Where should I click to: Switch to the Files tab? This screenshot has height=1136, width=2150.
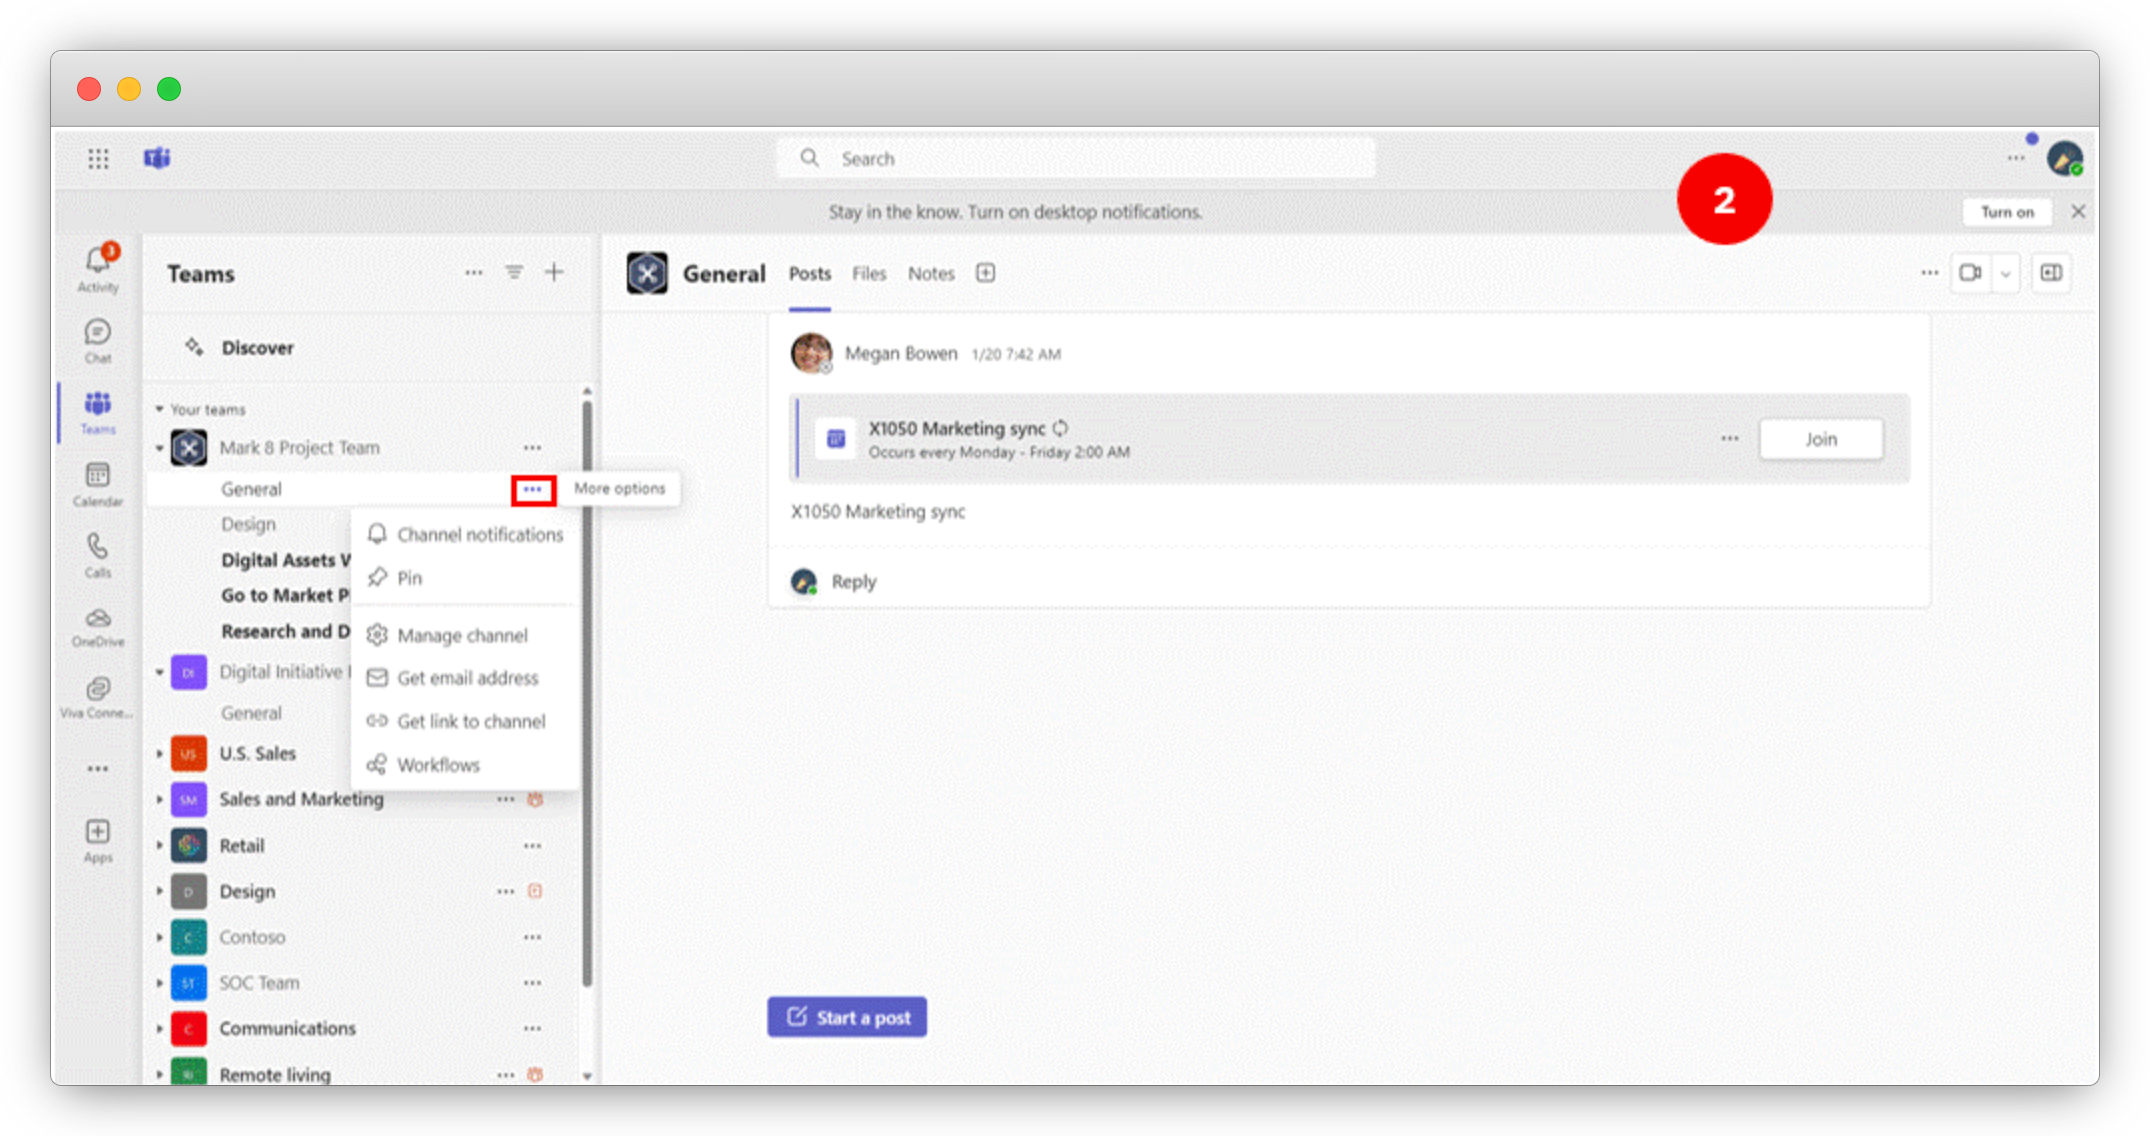point(868,274)
